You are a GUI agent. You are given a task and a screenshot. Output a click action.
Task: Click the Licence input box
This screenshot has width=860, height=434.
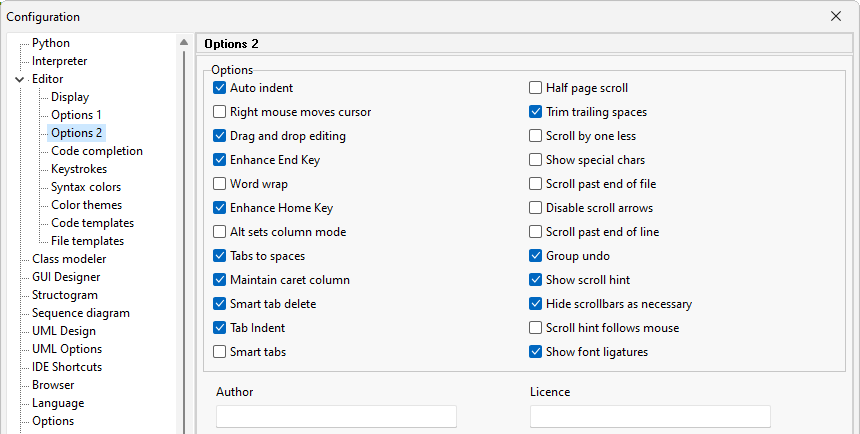650,416
